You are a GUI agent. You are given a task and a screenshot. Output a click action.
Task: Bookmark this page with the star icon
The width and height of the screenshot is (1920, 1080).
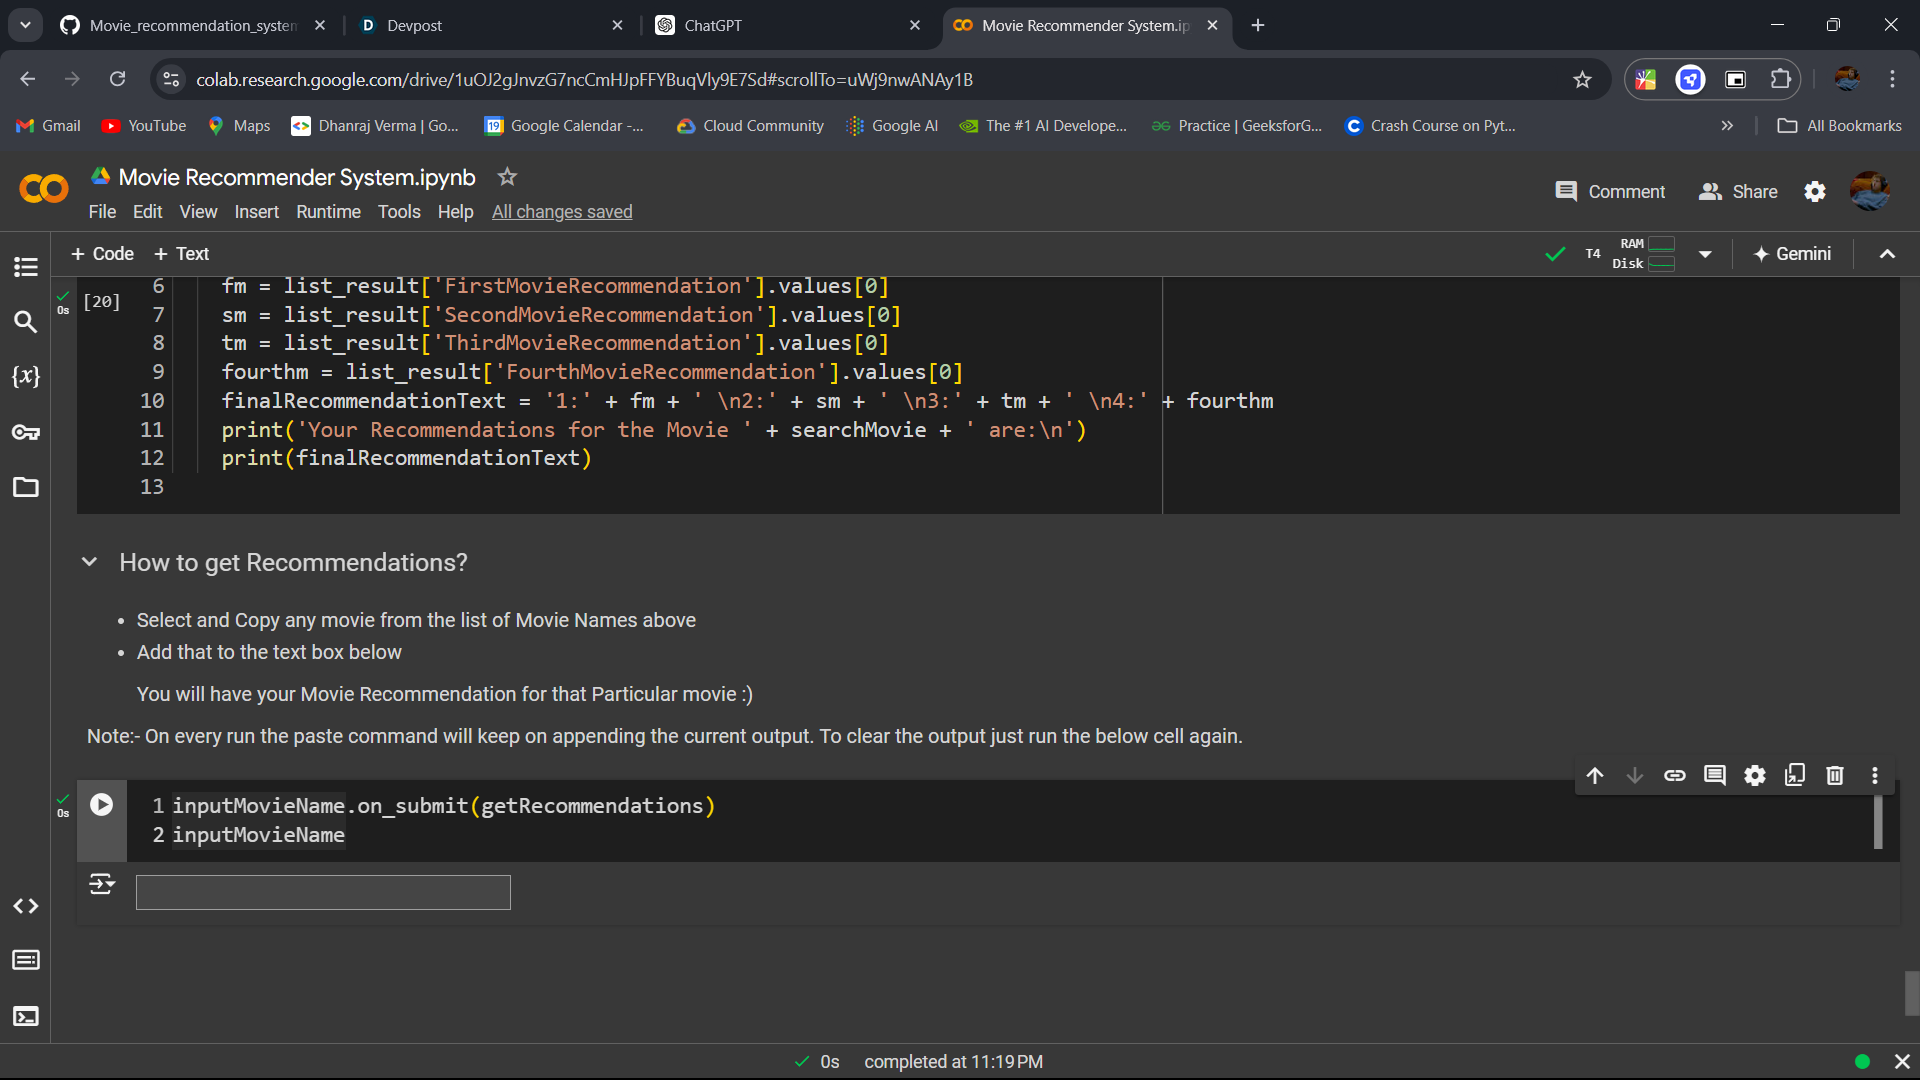click(1582, 80)
